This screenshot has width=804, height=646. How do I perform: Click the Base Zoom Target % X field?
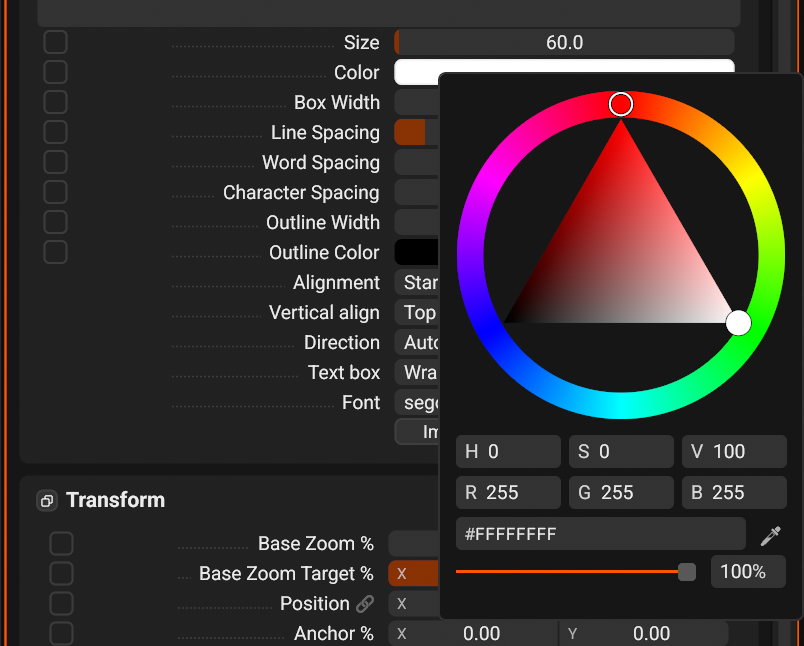click(x=413, y=573)
